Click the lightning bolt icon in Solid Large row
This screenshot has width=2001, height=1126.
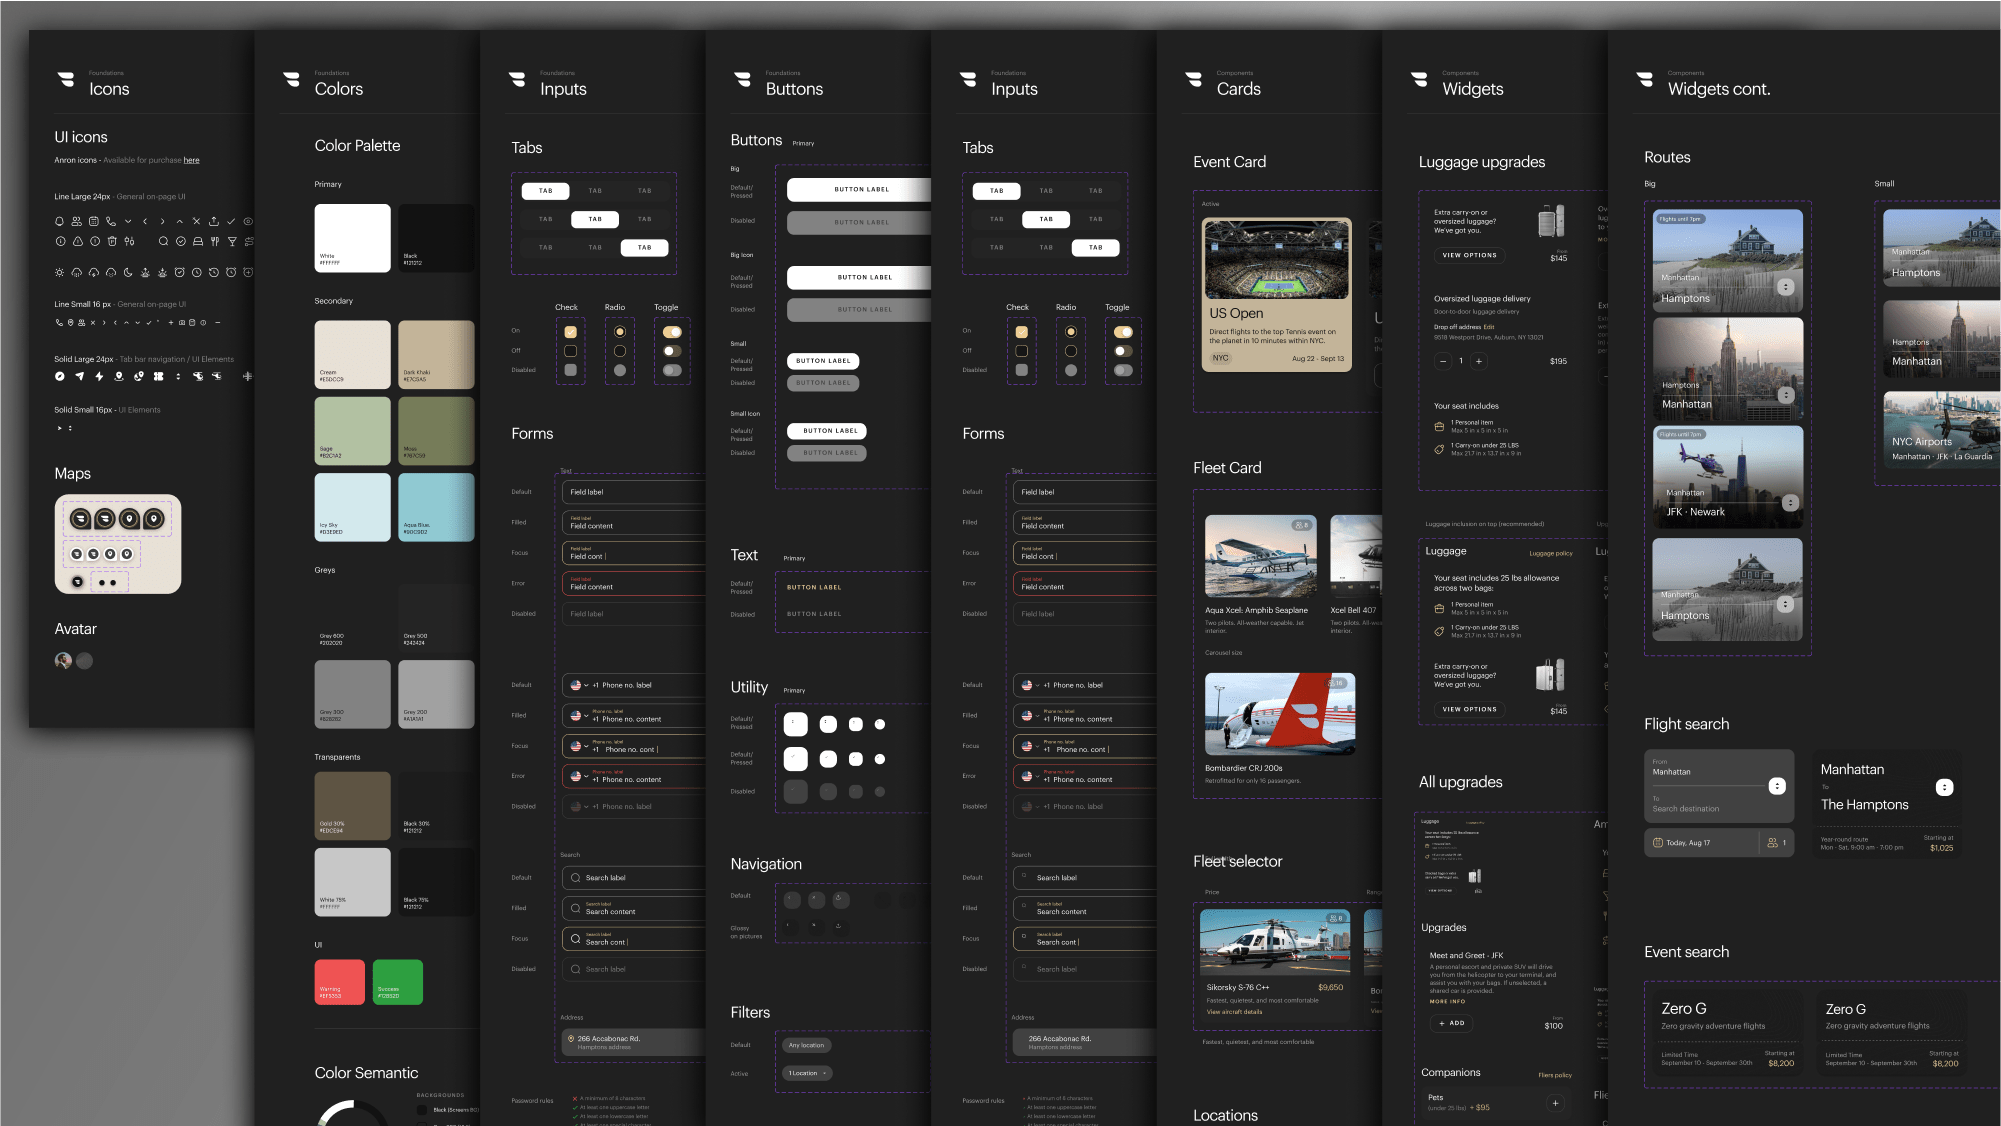[99, 377]
